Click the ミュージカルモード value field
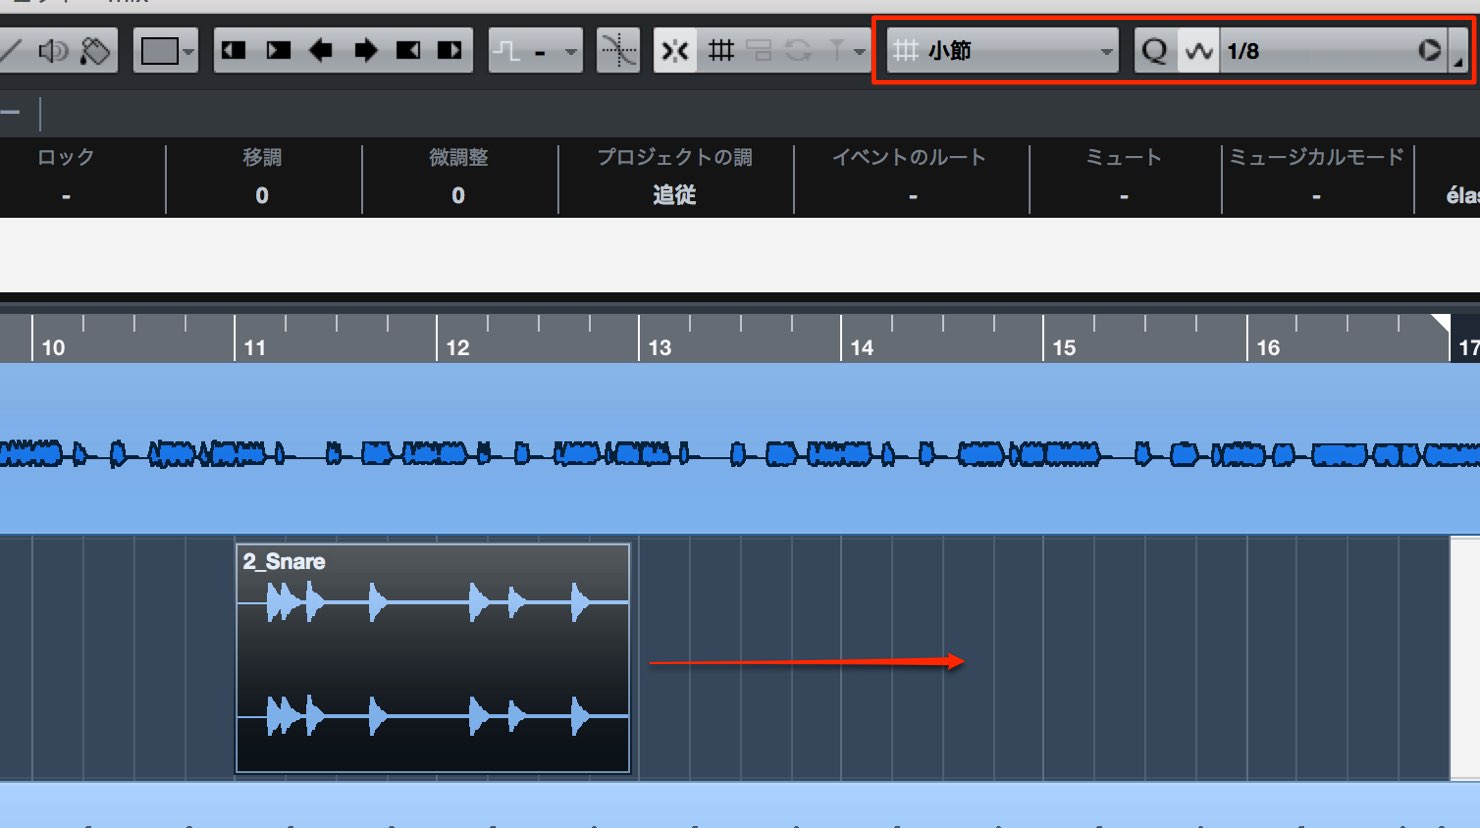The image size is (1480, 828). 1316,196
